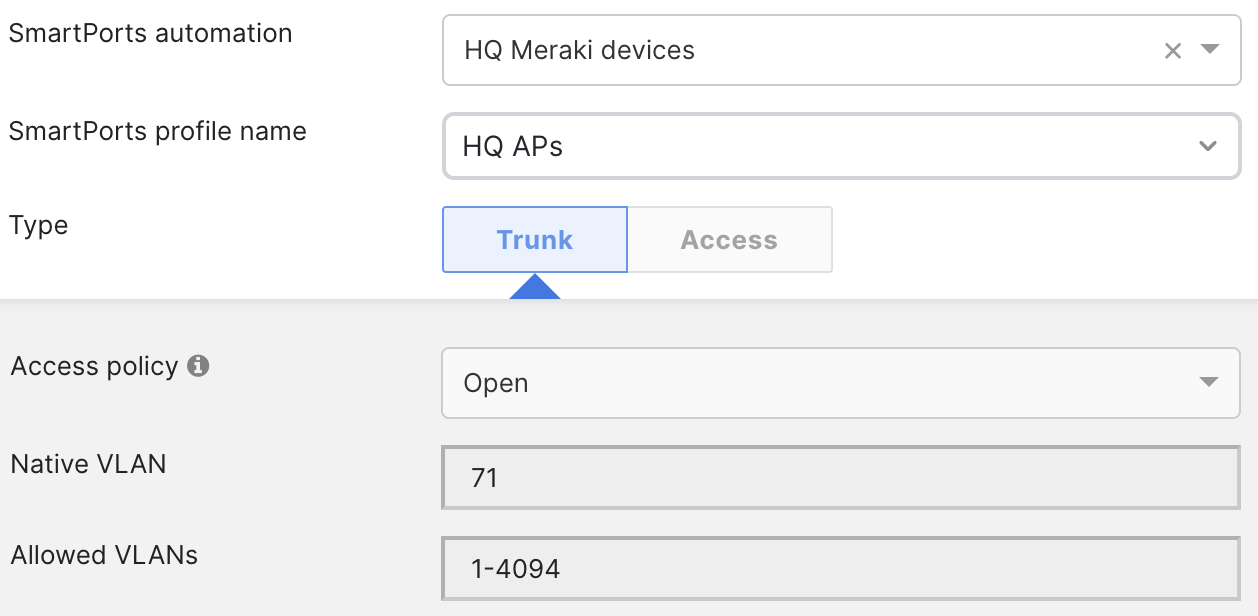Click the Native VLAN row label
This screenshot has width=1258, height=616.
pyautogui.click(x=90, y=464)
